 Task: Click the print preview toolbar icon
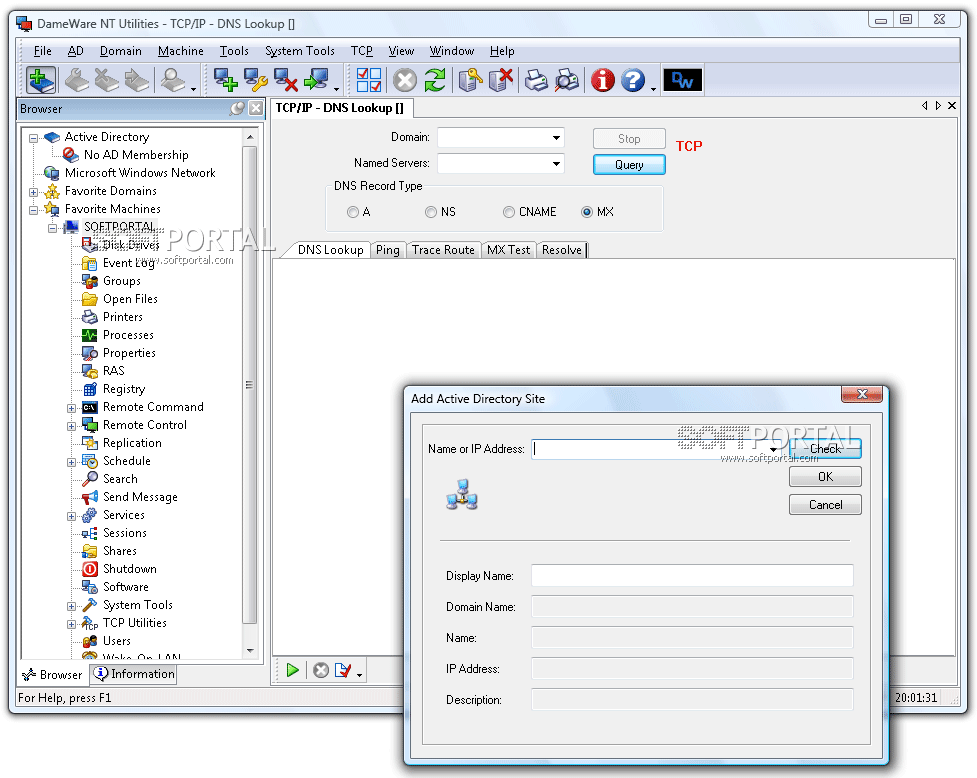pos(566,80)
